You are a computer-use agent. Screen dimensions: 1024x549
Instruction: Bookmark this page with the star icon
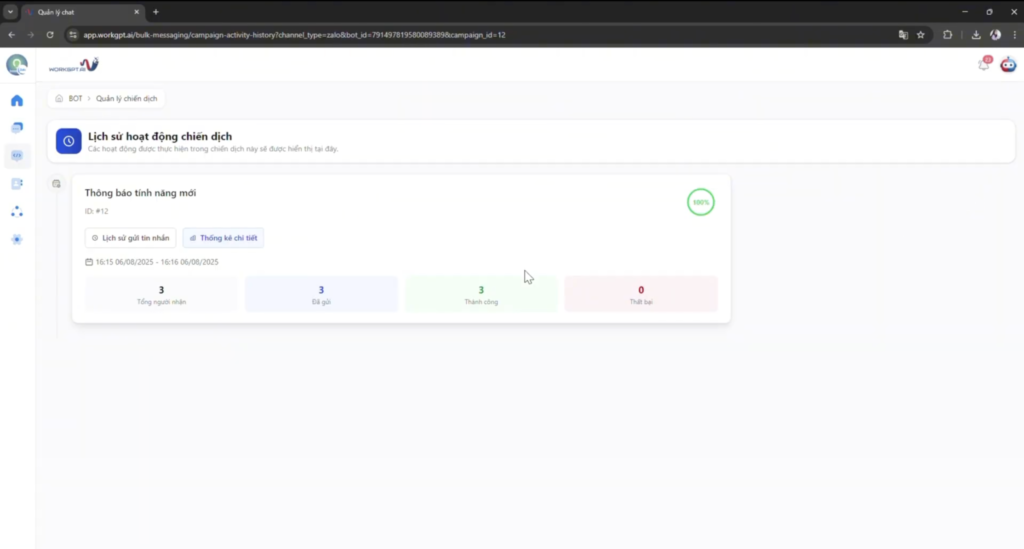(921, 34)
